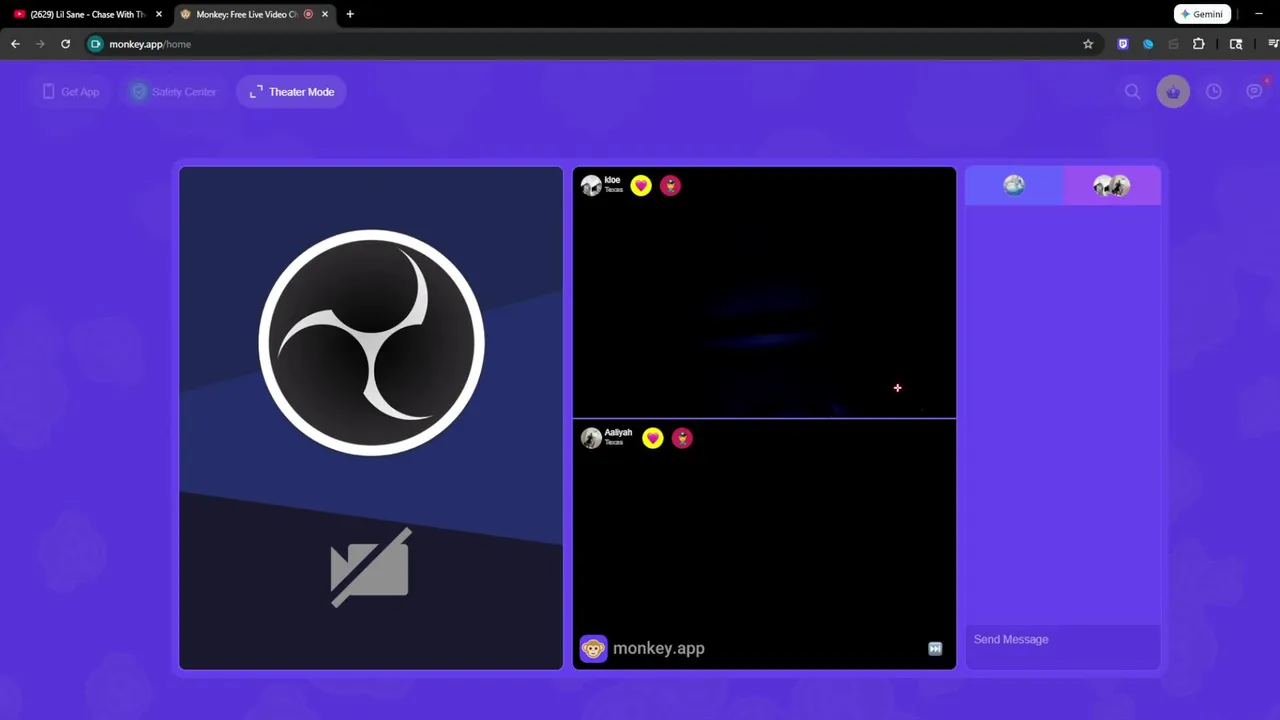
Task: Click the disabled camera icon
Action: point(371,567)
